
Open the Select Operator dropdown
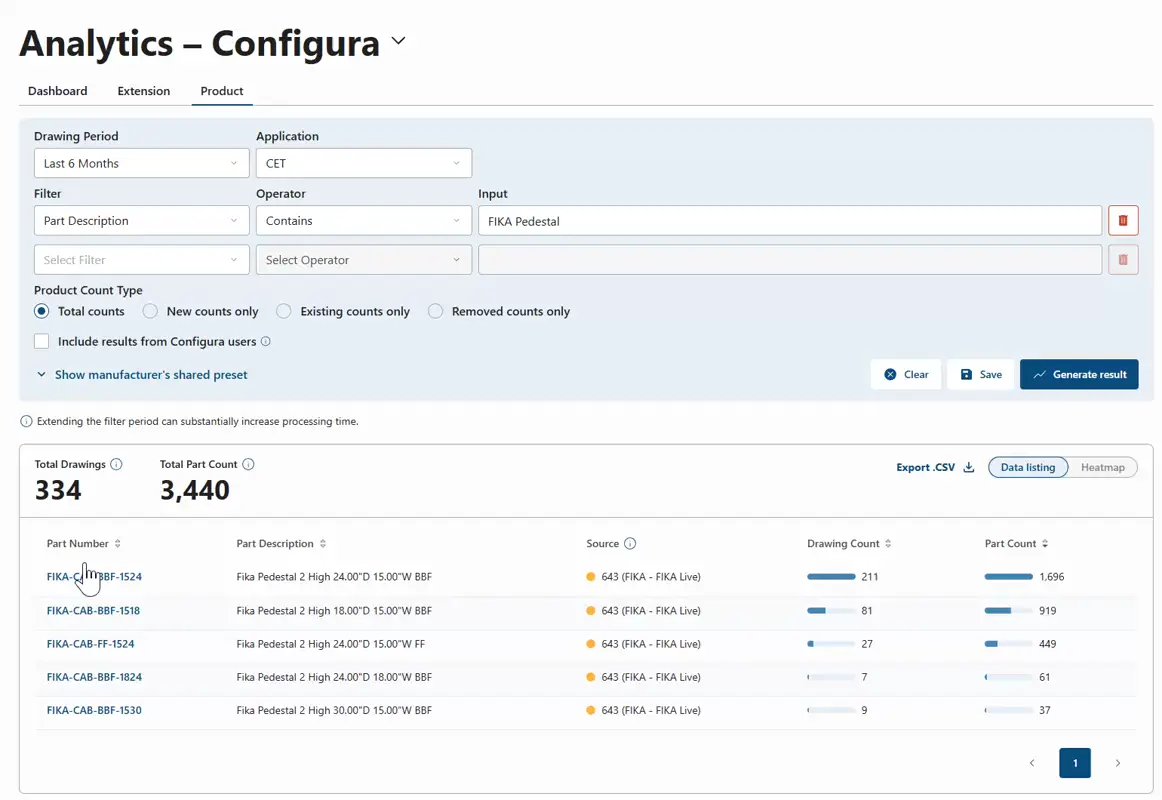pos(364,260)
